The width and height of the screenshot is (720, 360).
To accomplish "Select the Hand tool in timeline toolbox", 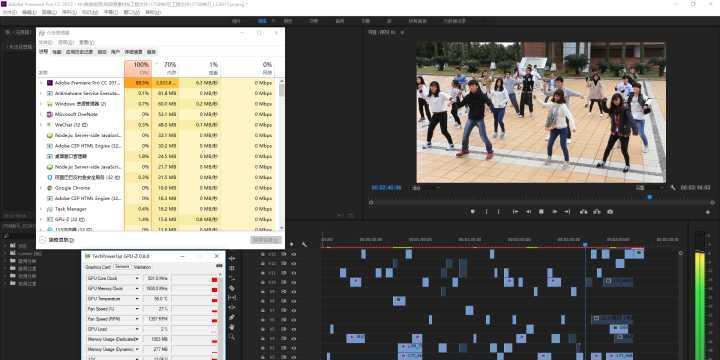I will 232,327.
